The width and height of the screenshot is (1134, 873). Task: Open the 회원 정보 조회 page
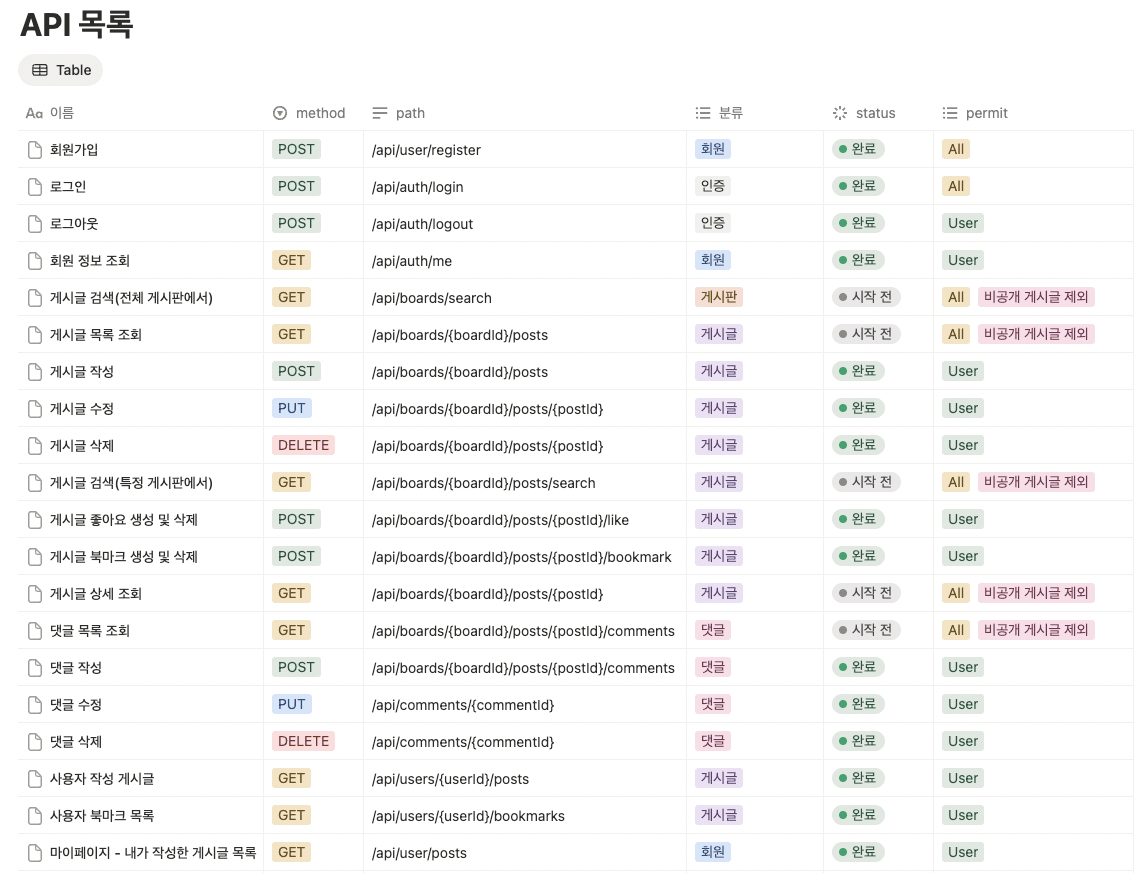pyautogui.click(x=90, y=261)
